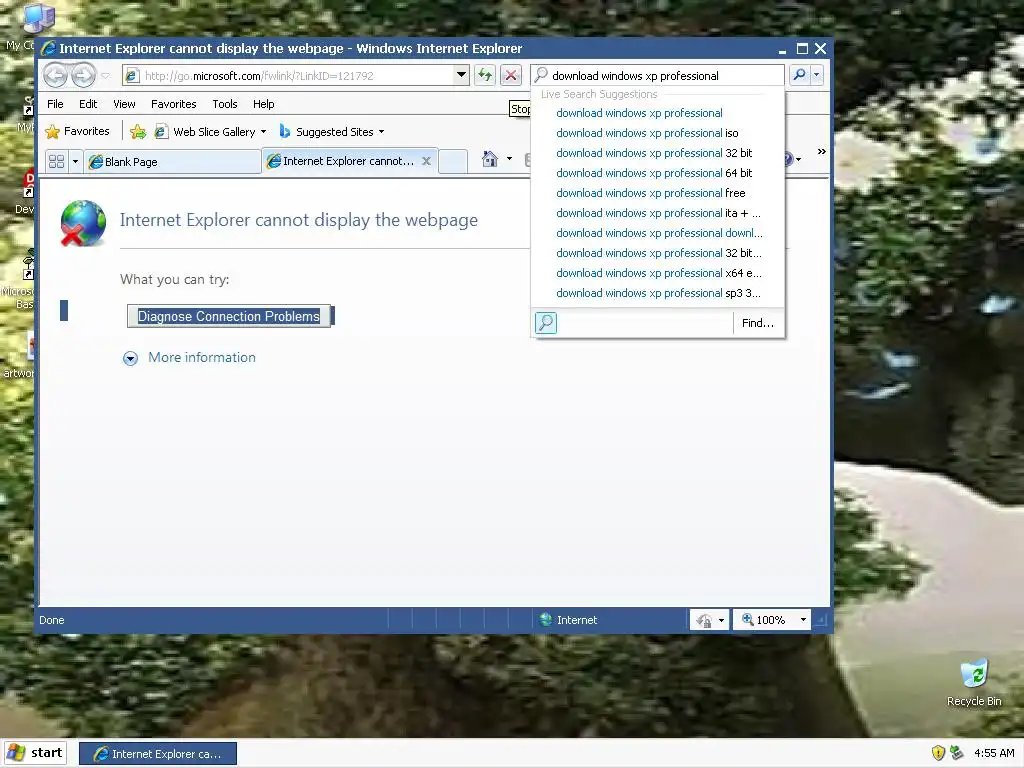
Task: Click the 4:55 AM system clock
Action: 994,753
